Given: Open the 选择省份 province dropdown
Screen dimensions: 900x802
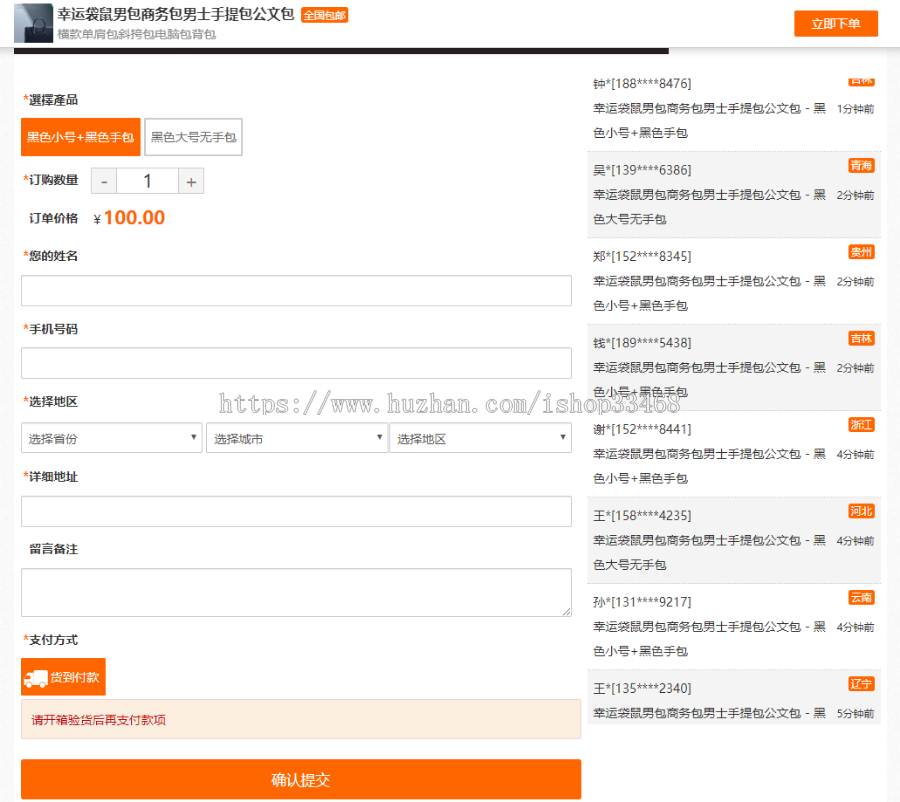Looking at the screenshot, I should point(112,438).
